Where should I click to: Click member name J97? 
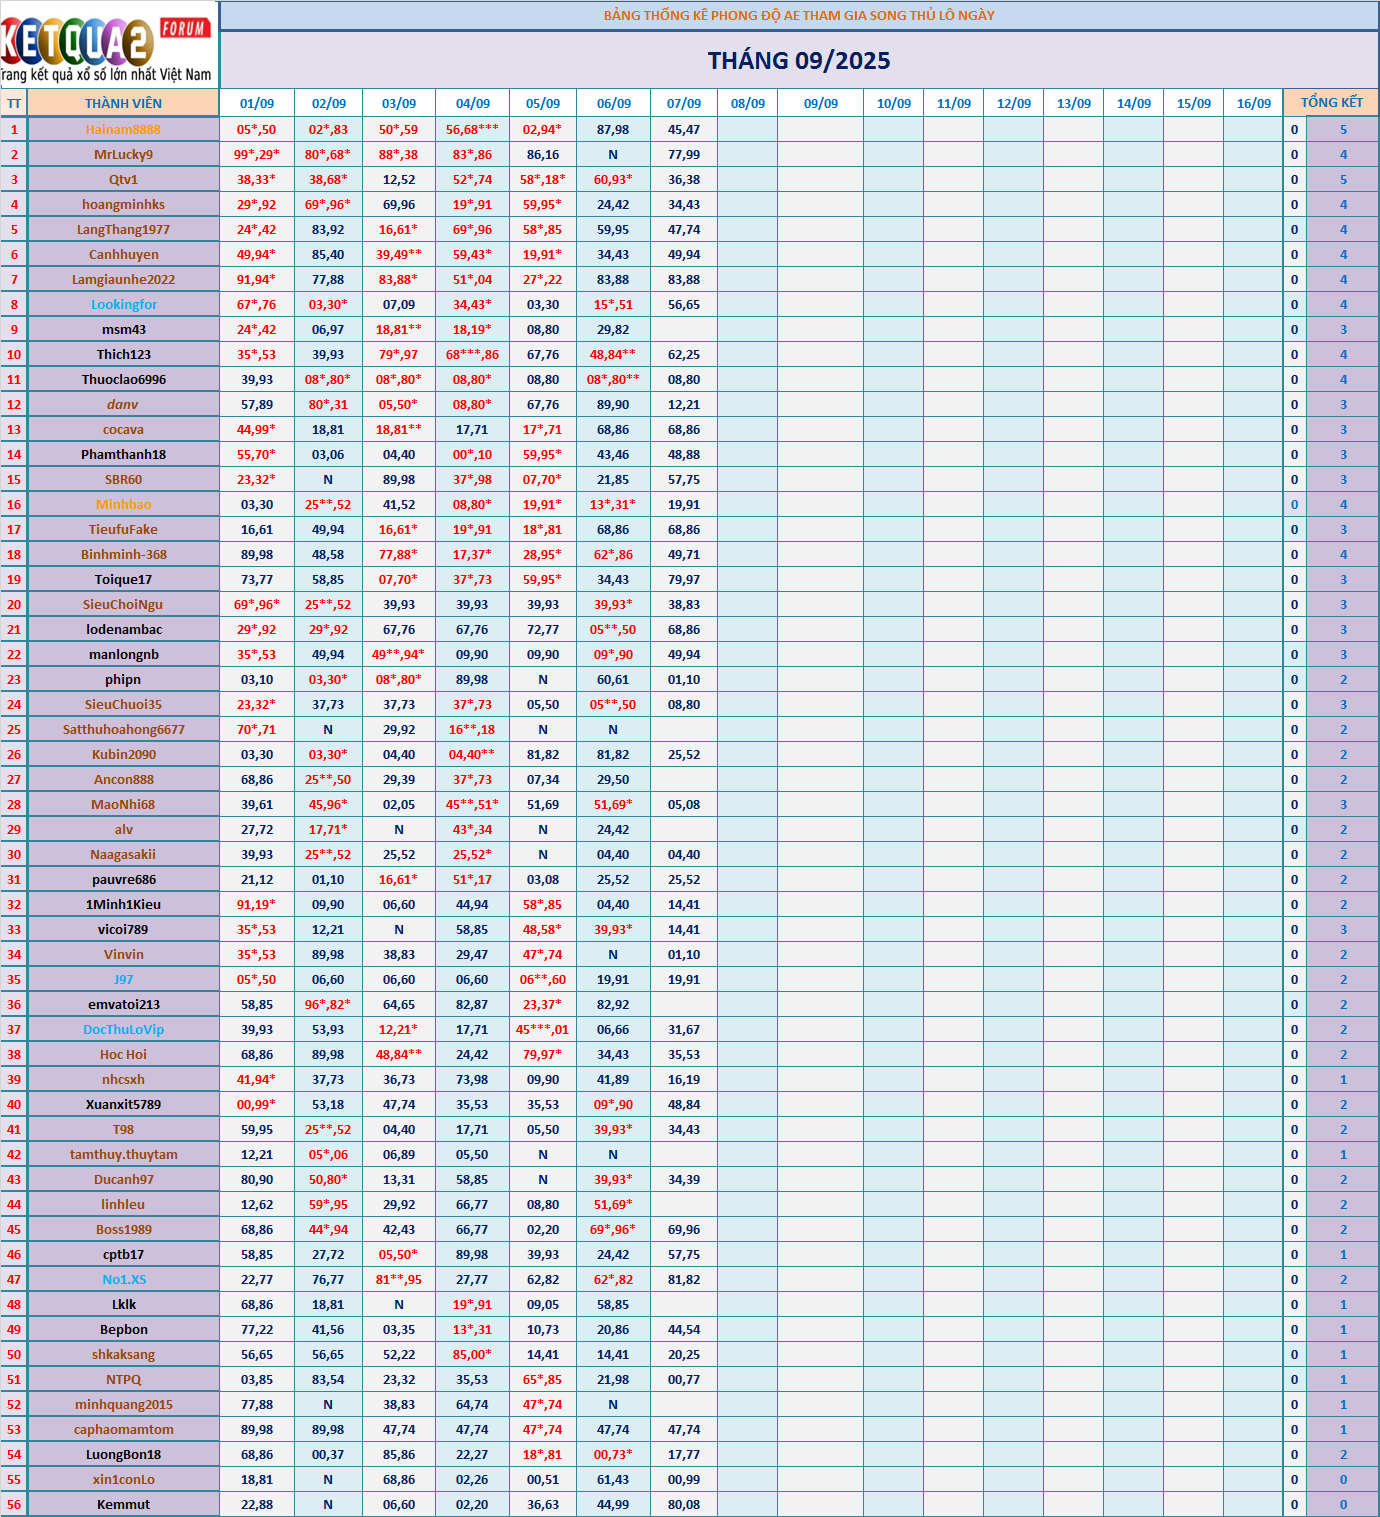pyautogui.click(x=123, y=979)
